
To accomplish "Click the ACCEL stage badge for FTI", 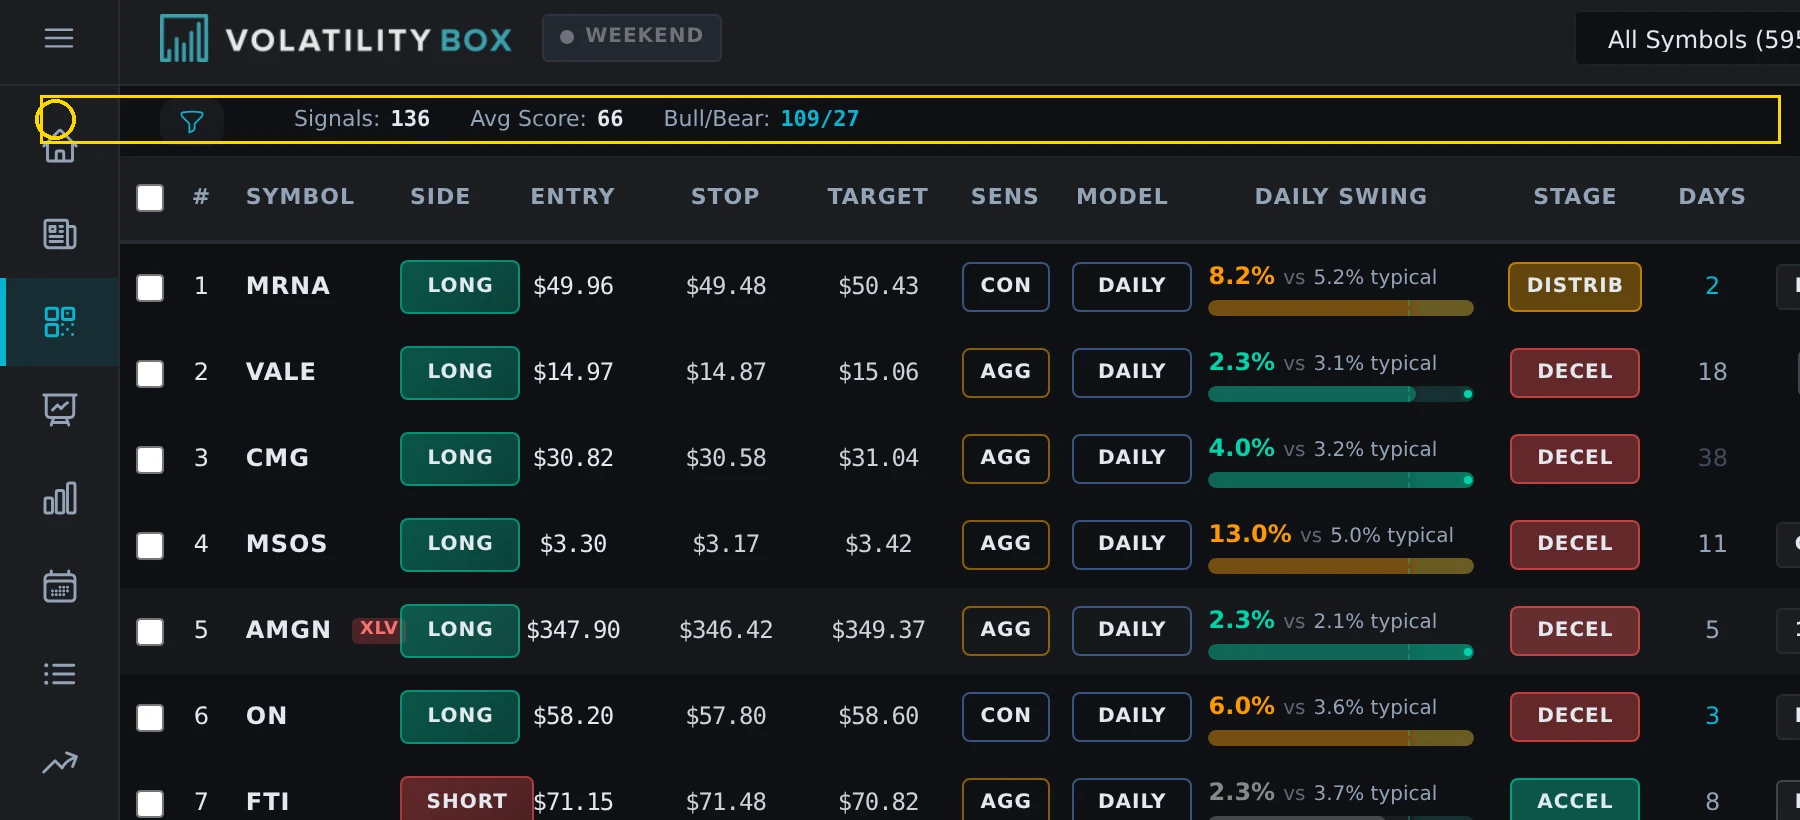I will point(1575,800).
